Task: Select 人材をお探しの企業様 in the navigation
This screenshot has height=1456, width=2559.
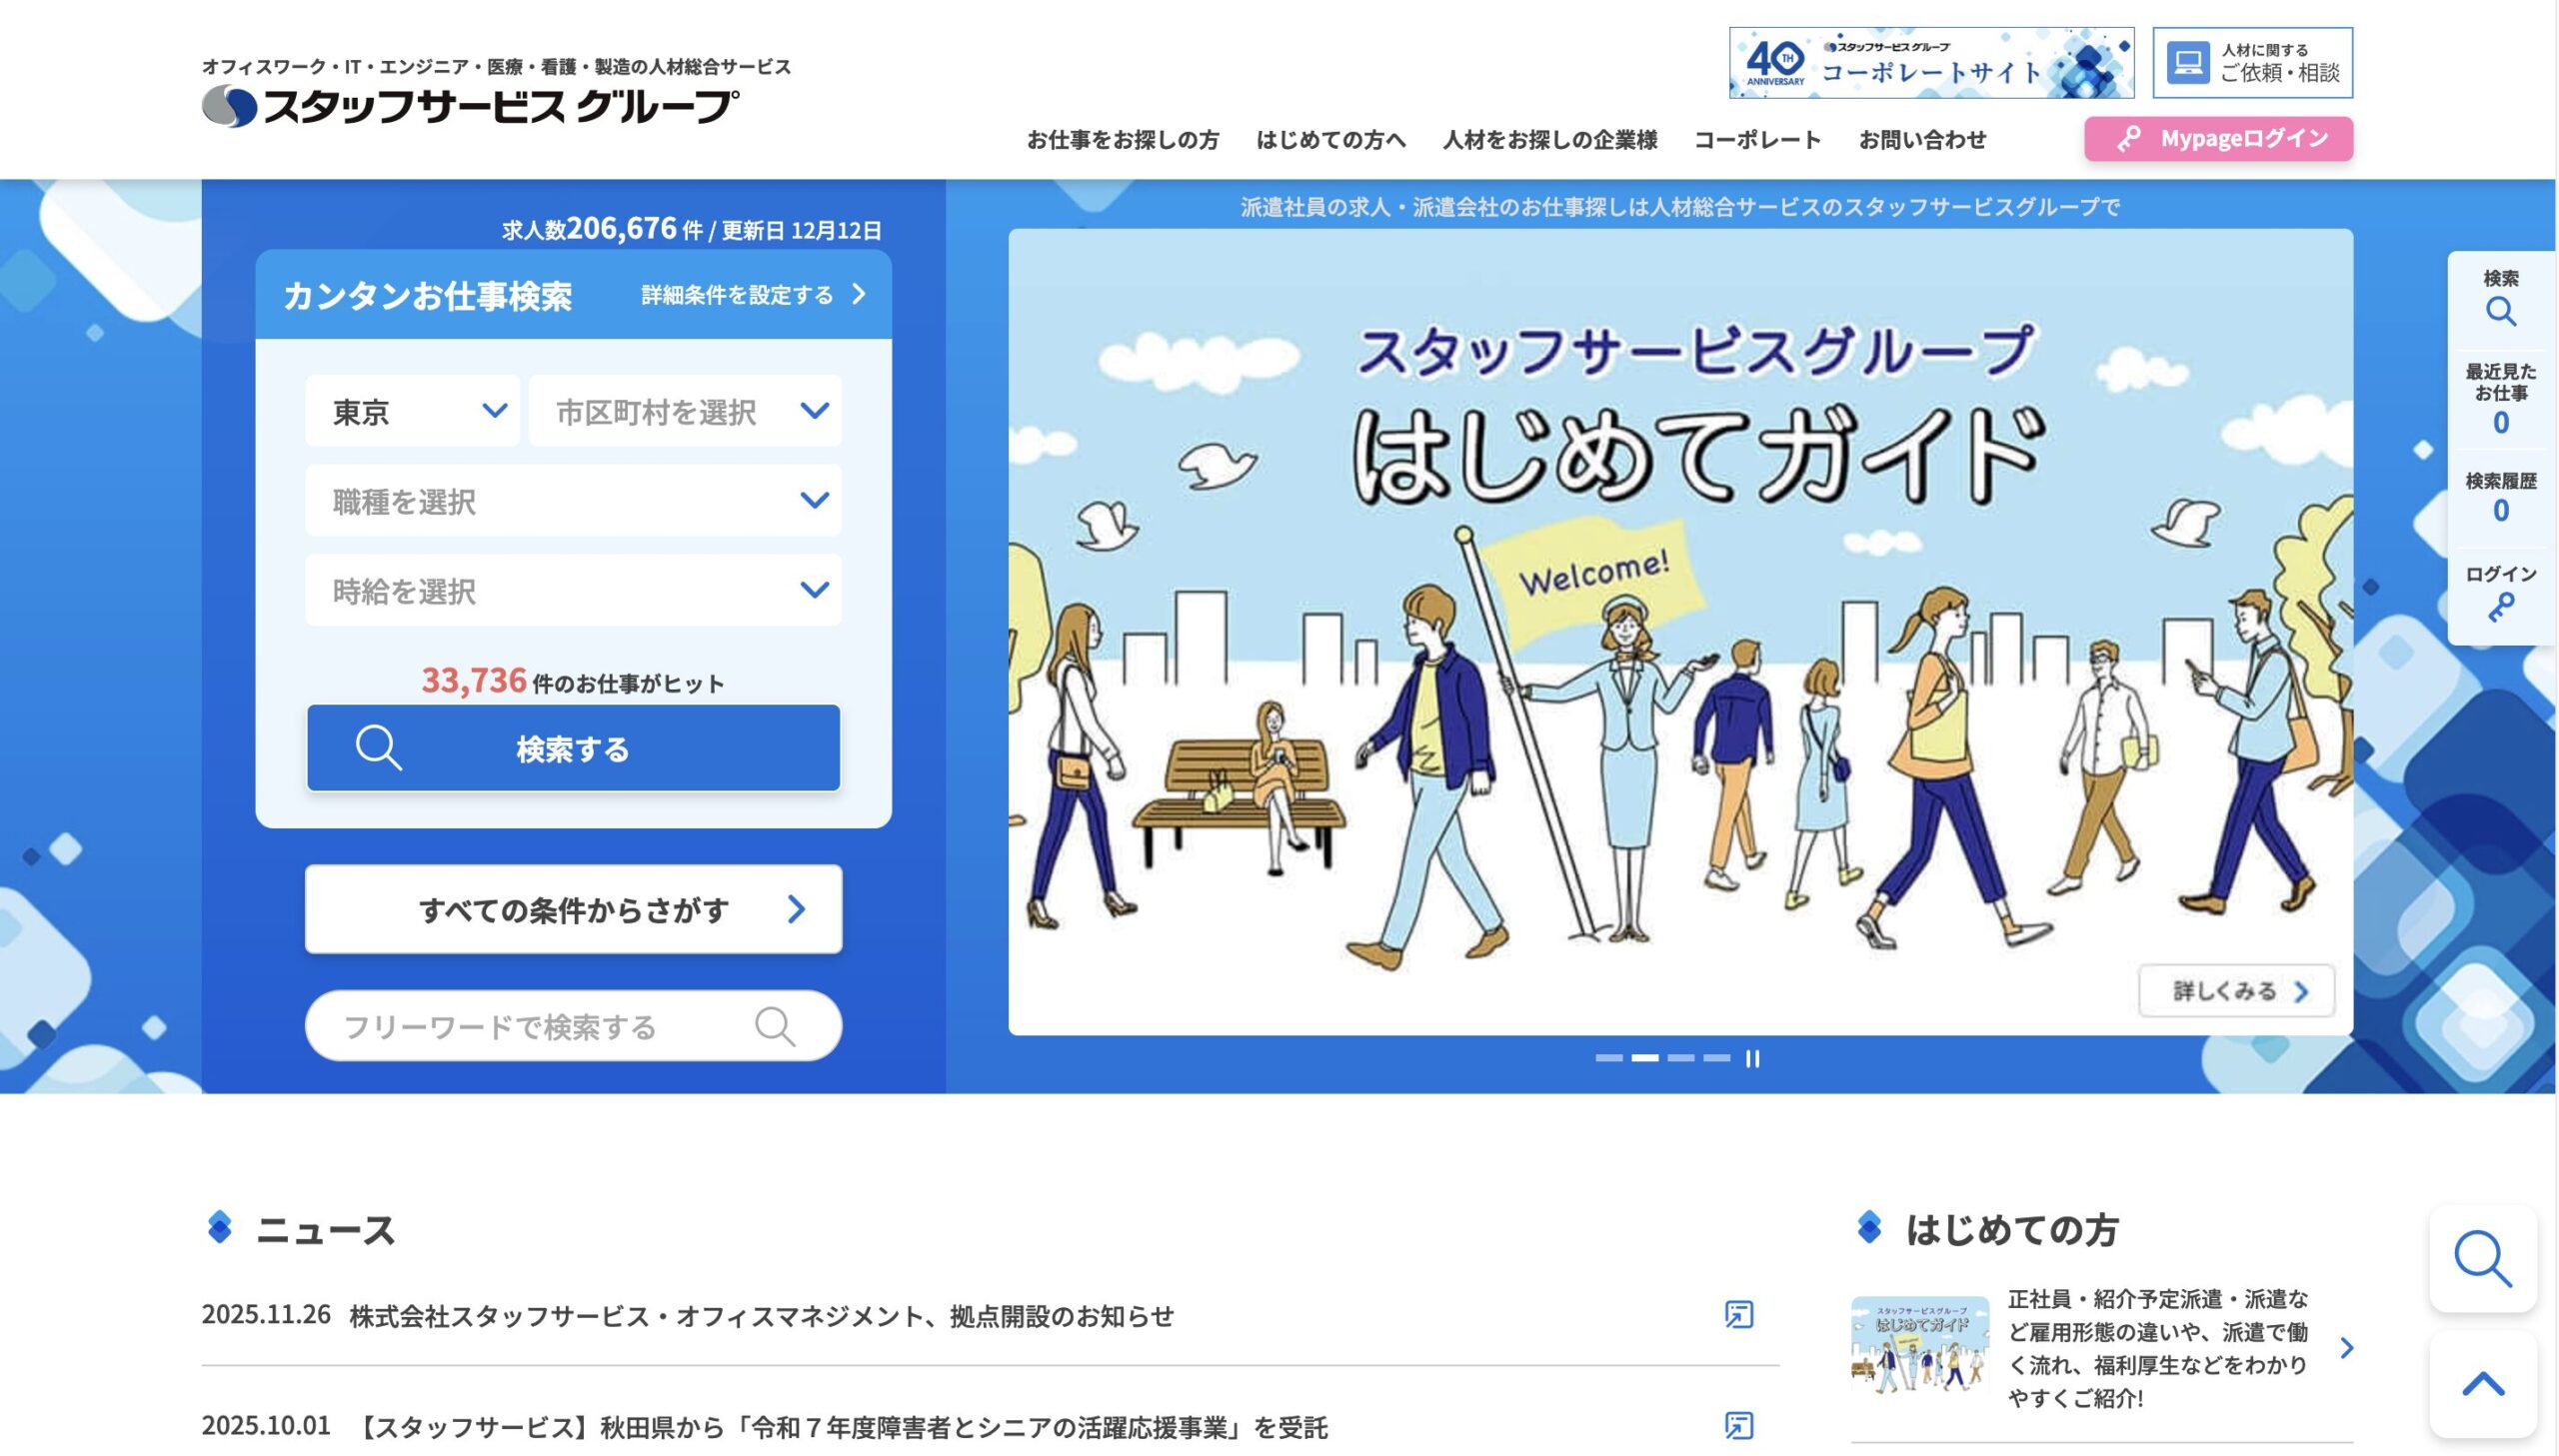Action: click(1549, 140)
